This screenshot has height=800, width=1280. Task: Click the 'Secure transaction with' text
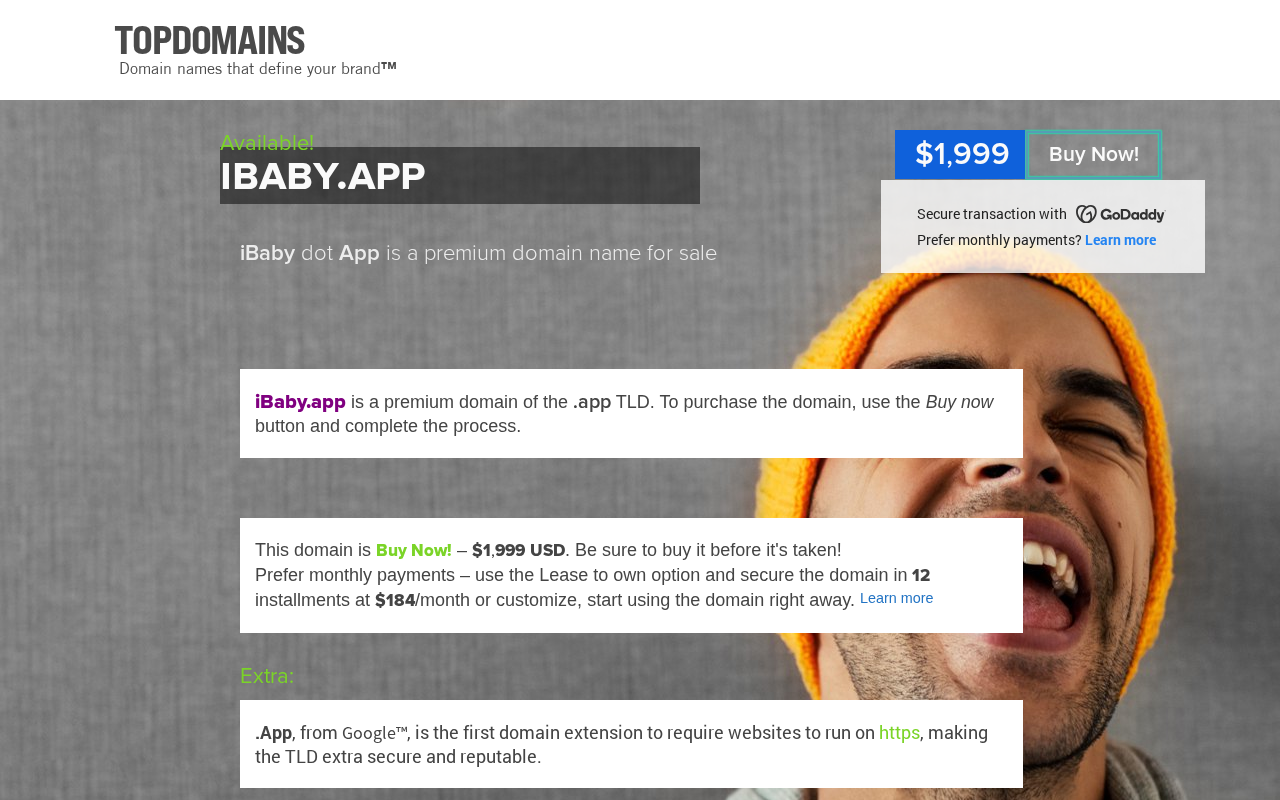(x=991, y=214)
